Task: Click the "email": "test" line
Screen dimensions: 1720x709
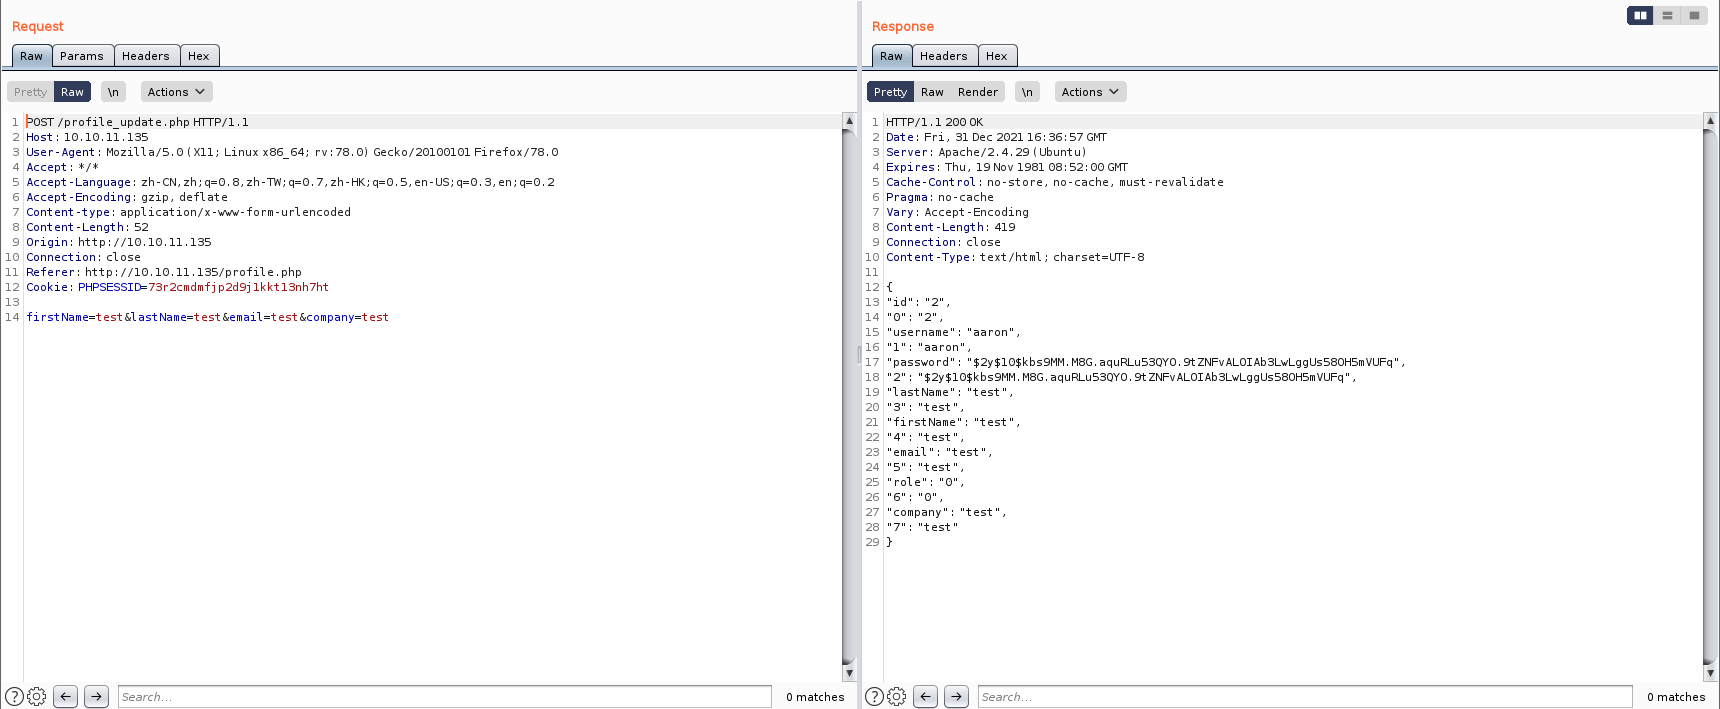Action: 939,452
